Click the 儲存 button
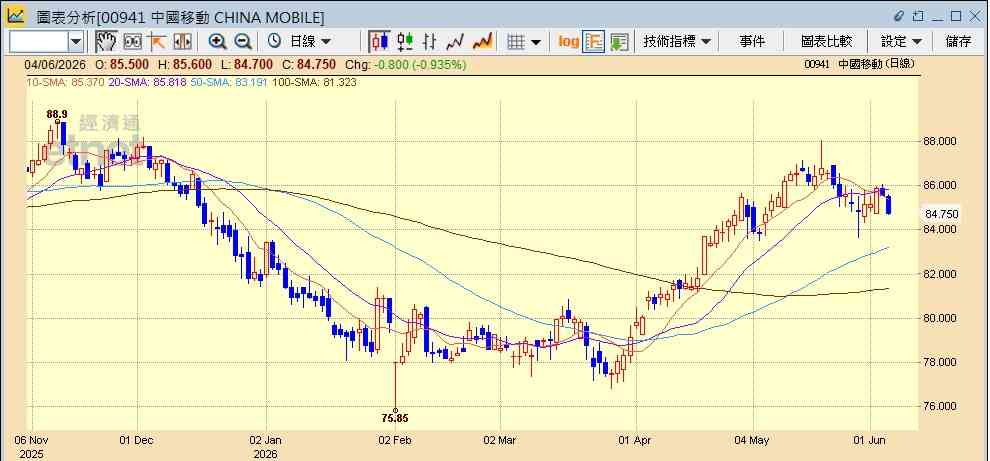 point(958,42)
